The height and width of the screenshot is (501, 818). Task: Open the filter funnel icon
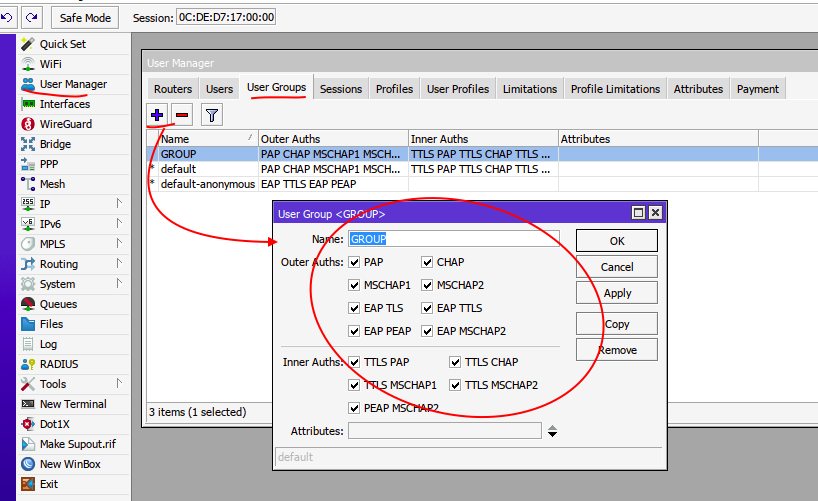click(x=212, y=115)
